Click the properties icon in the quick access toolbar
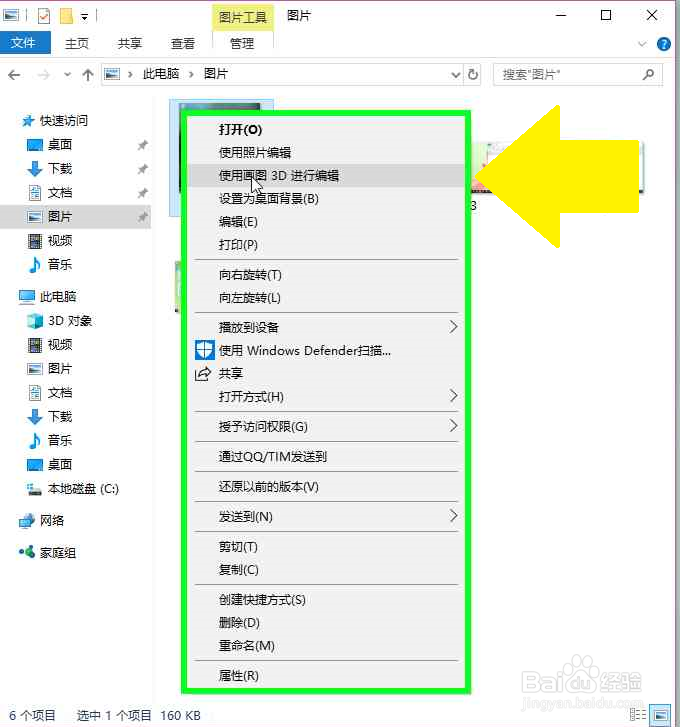Image resolution: width=680 pixels, height=727 pixels. [x=44, y=16]
